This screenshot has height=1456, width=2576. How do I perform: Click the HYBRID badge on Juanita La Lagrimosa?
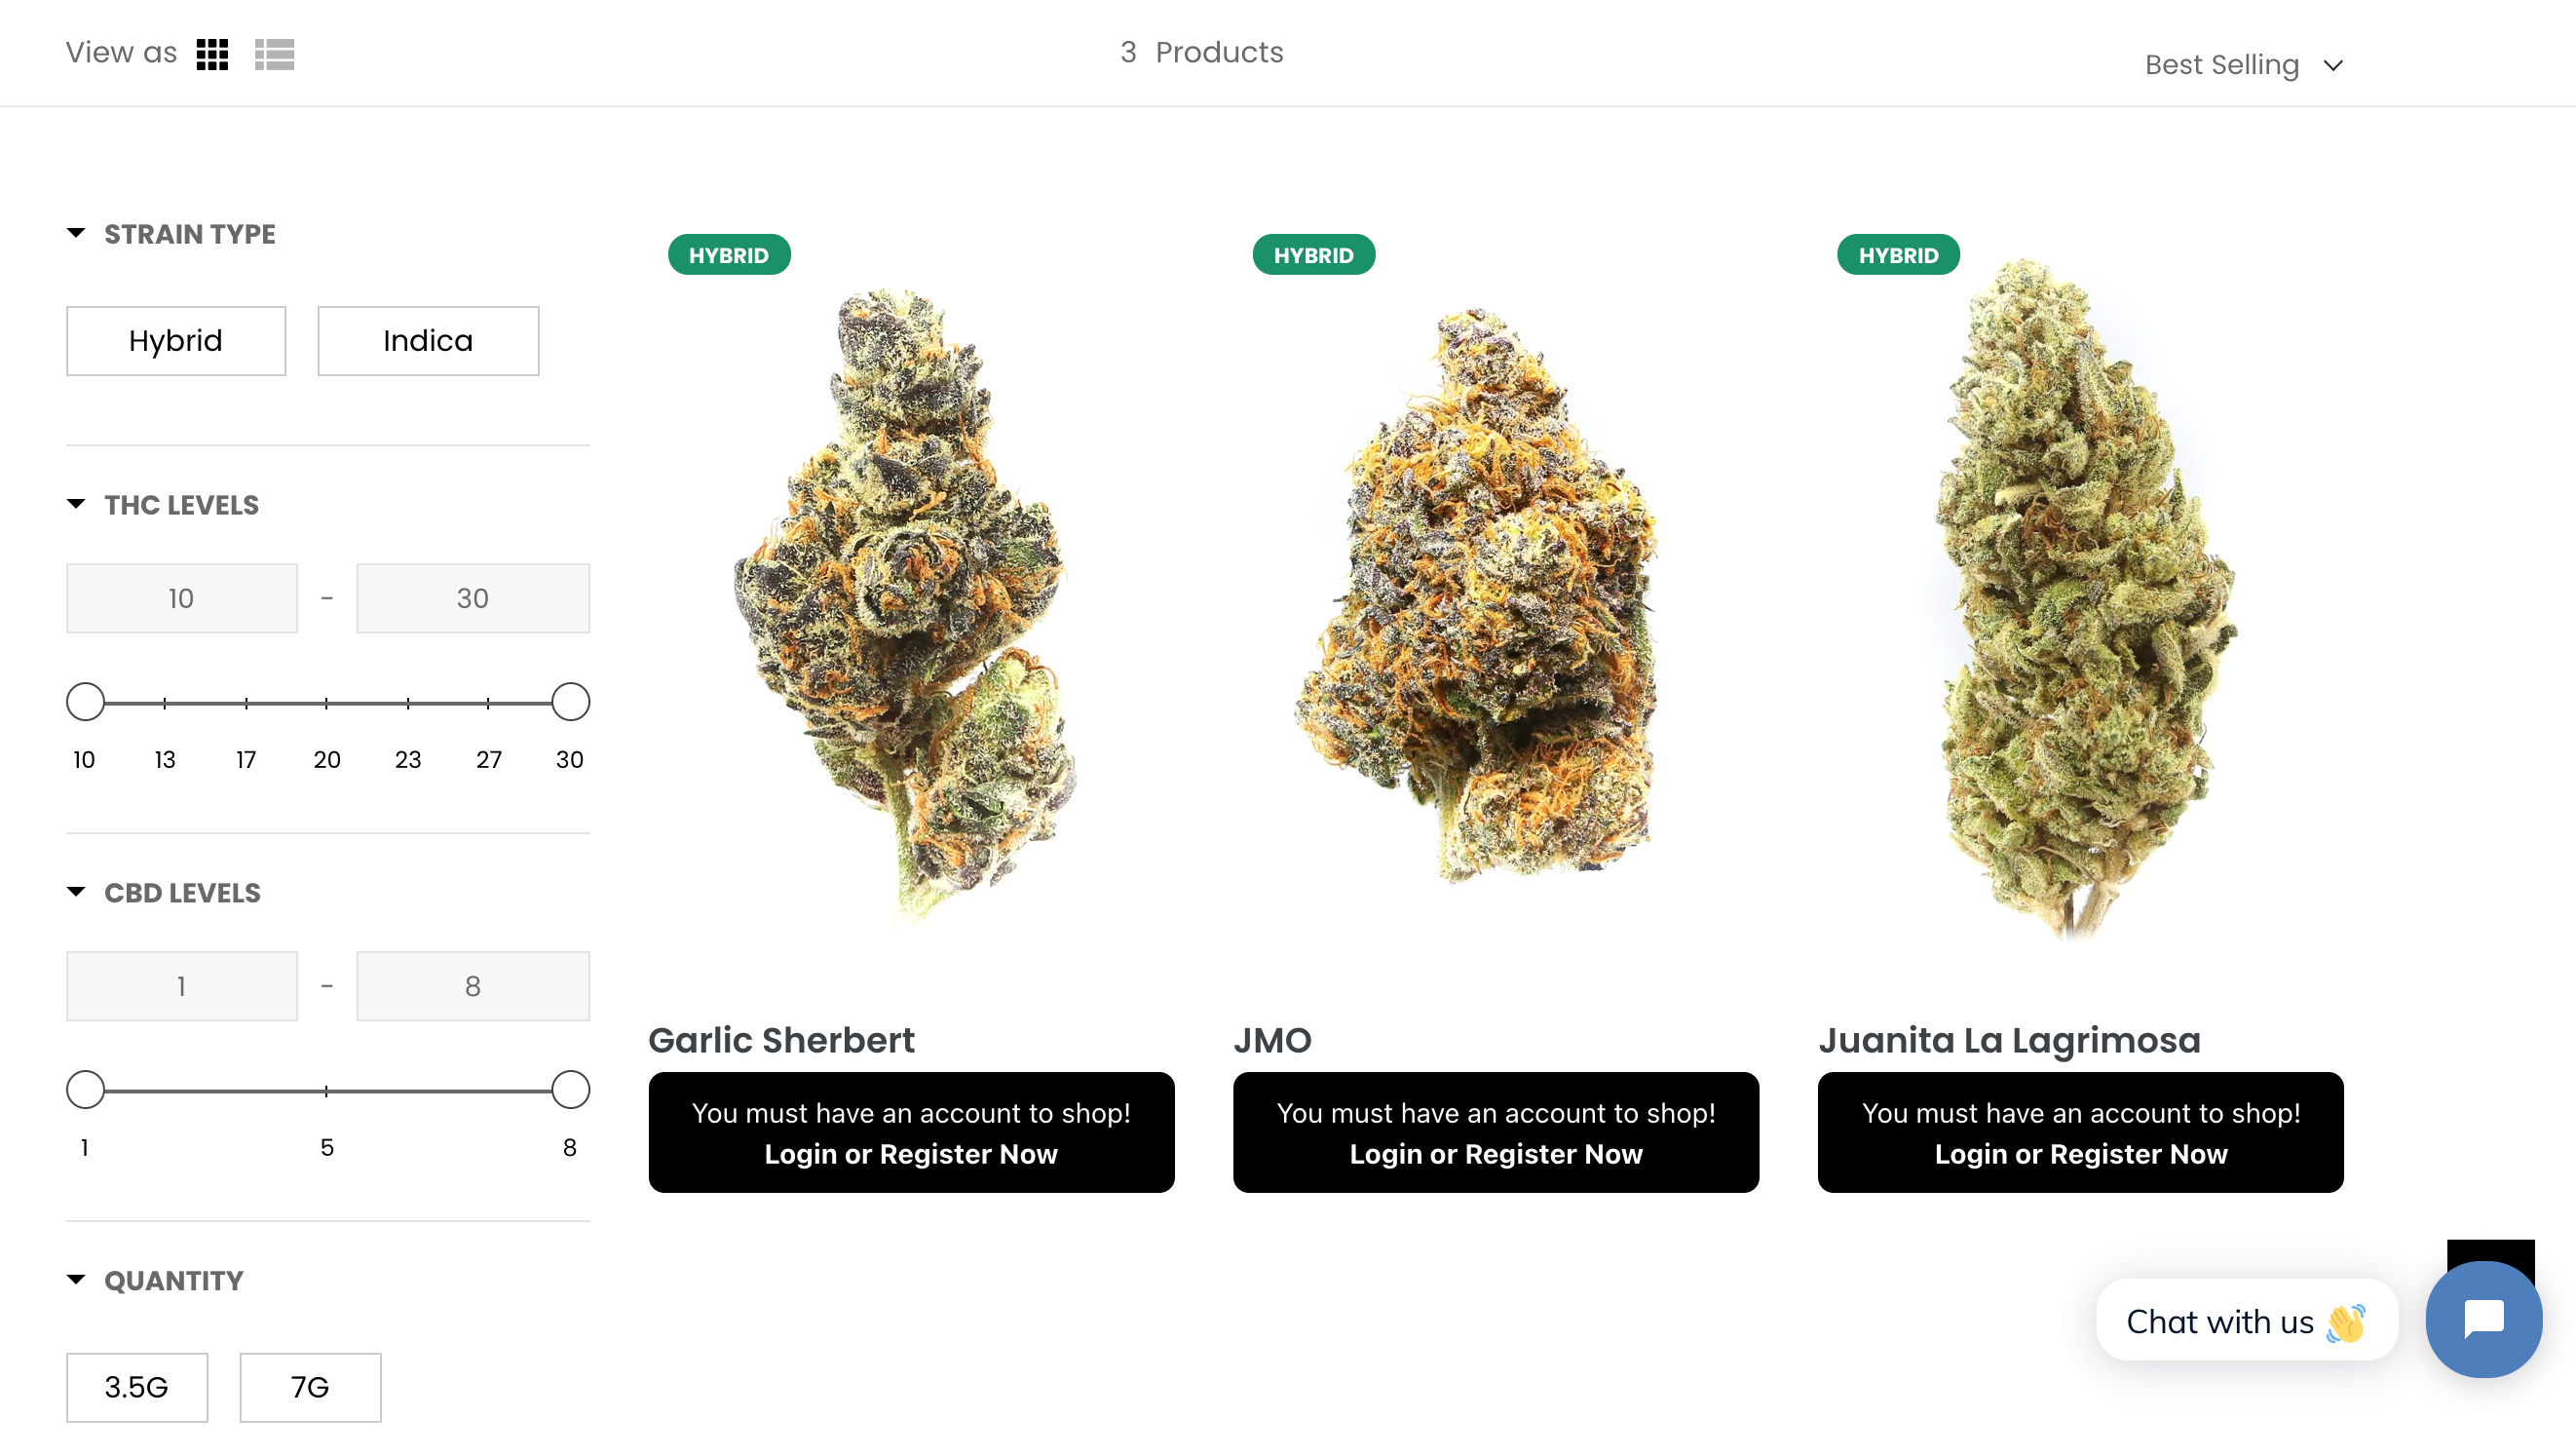tap(1898, 255)
